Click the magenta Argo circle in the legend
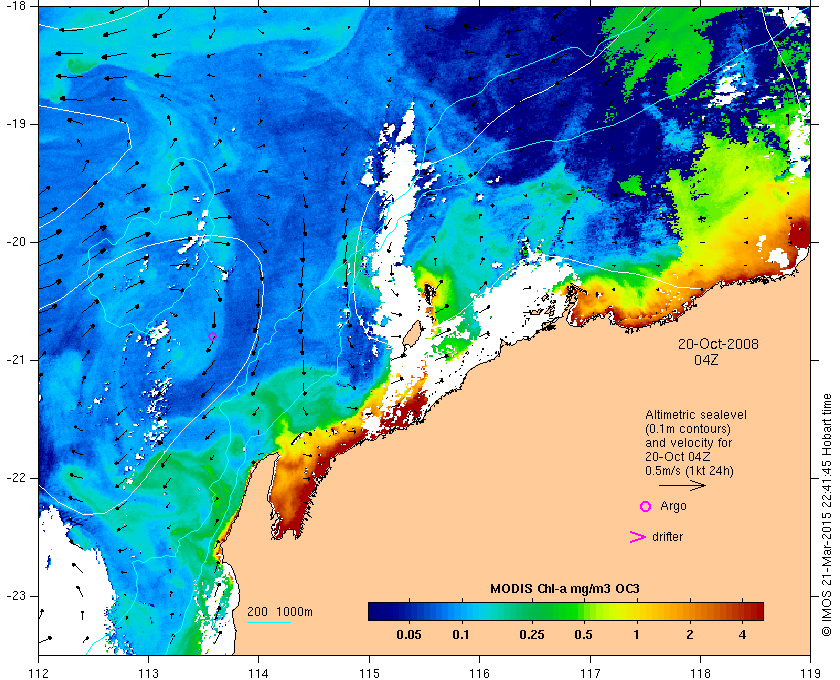 [646, 506]
